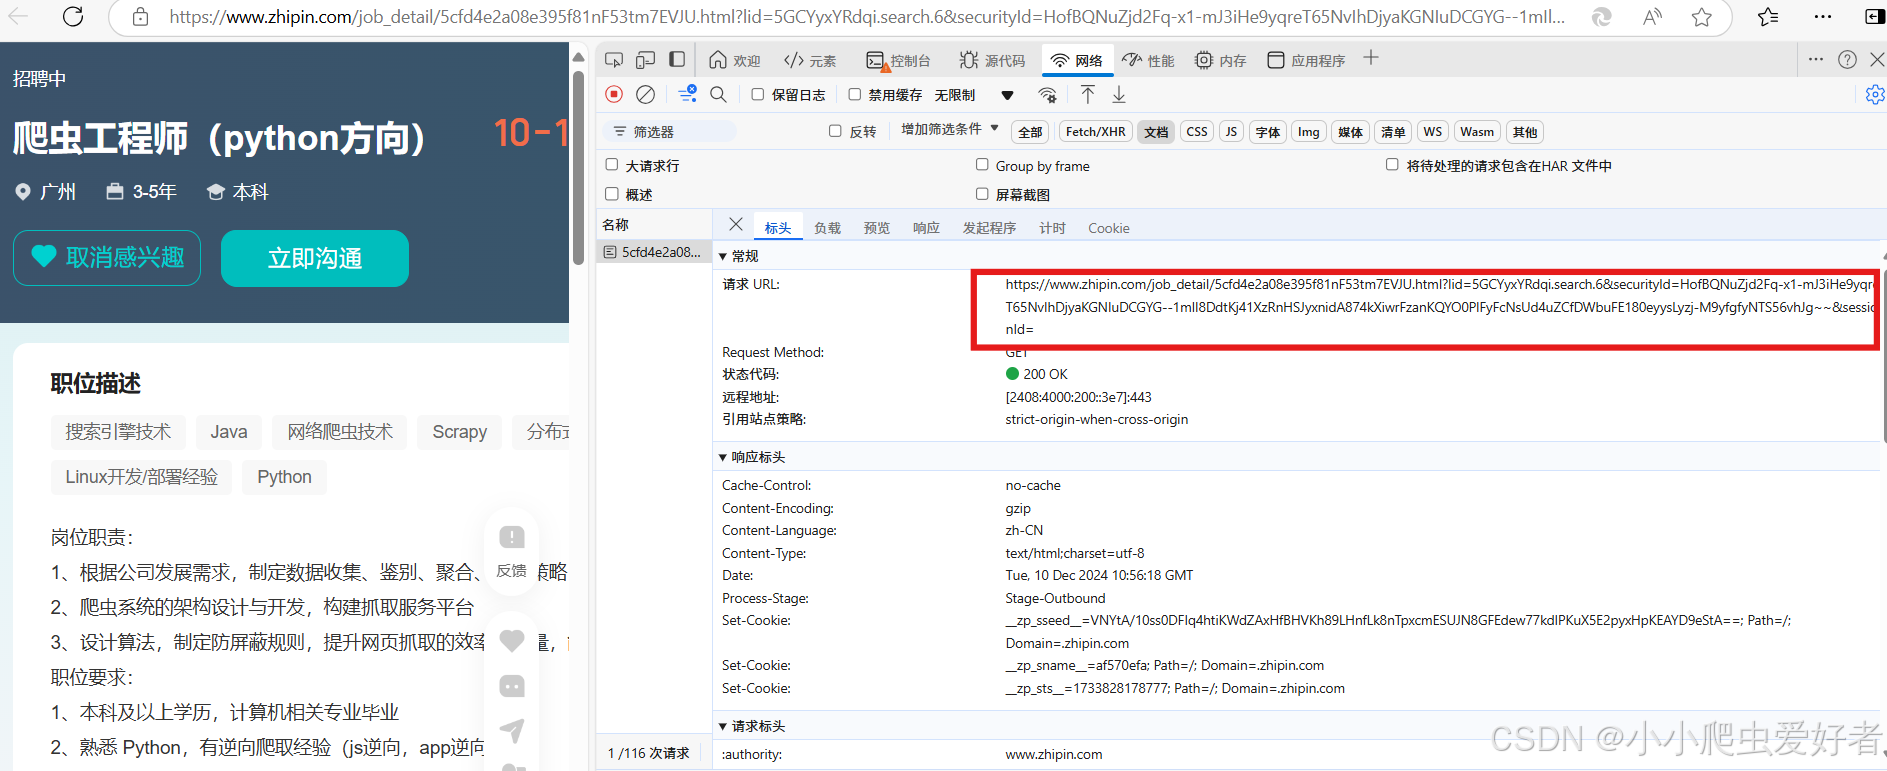Switch to the 元素 DevTools tab

810,61
